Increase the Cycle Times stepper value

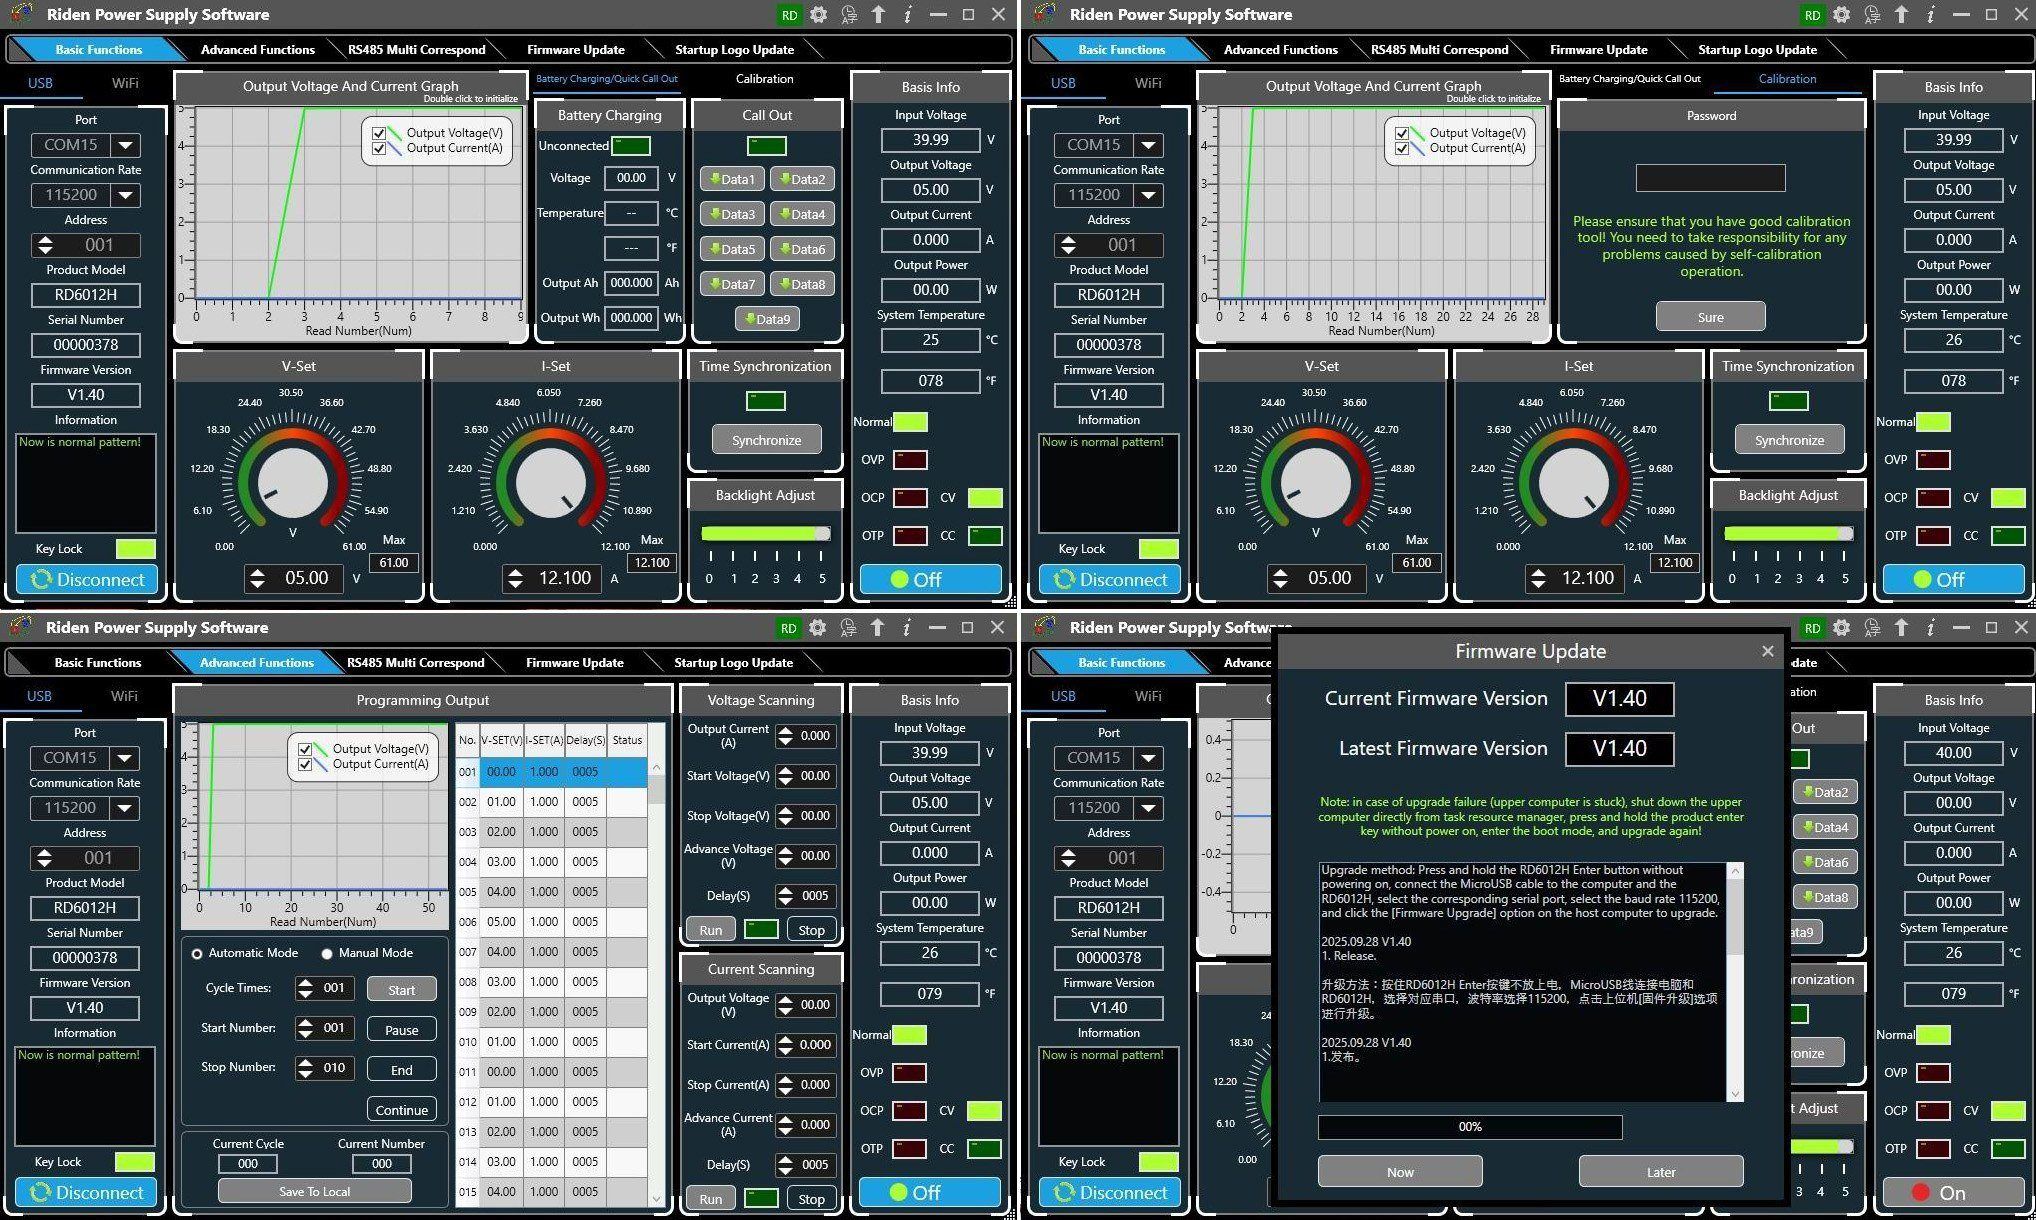305,983
